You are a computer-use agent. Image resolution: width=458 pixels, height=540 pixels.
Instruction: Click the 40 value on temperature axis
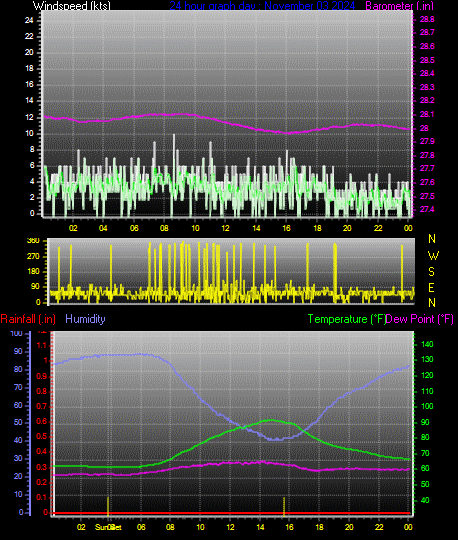(425, 500)
